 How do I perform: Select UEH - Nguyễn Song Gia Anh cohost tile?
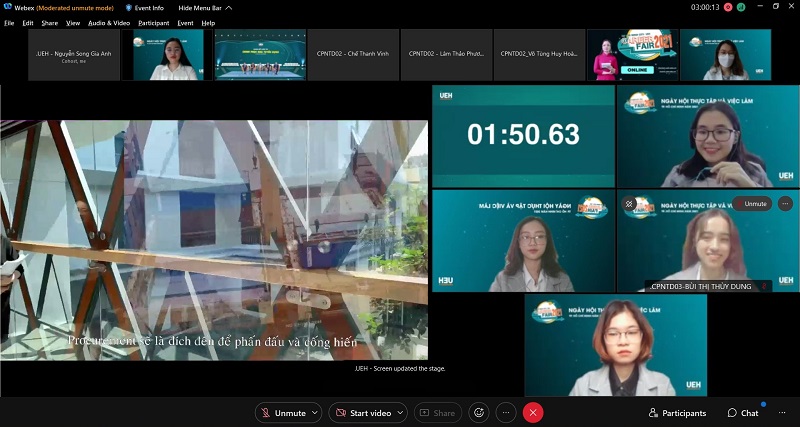coord(74,55)
